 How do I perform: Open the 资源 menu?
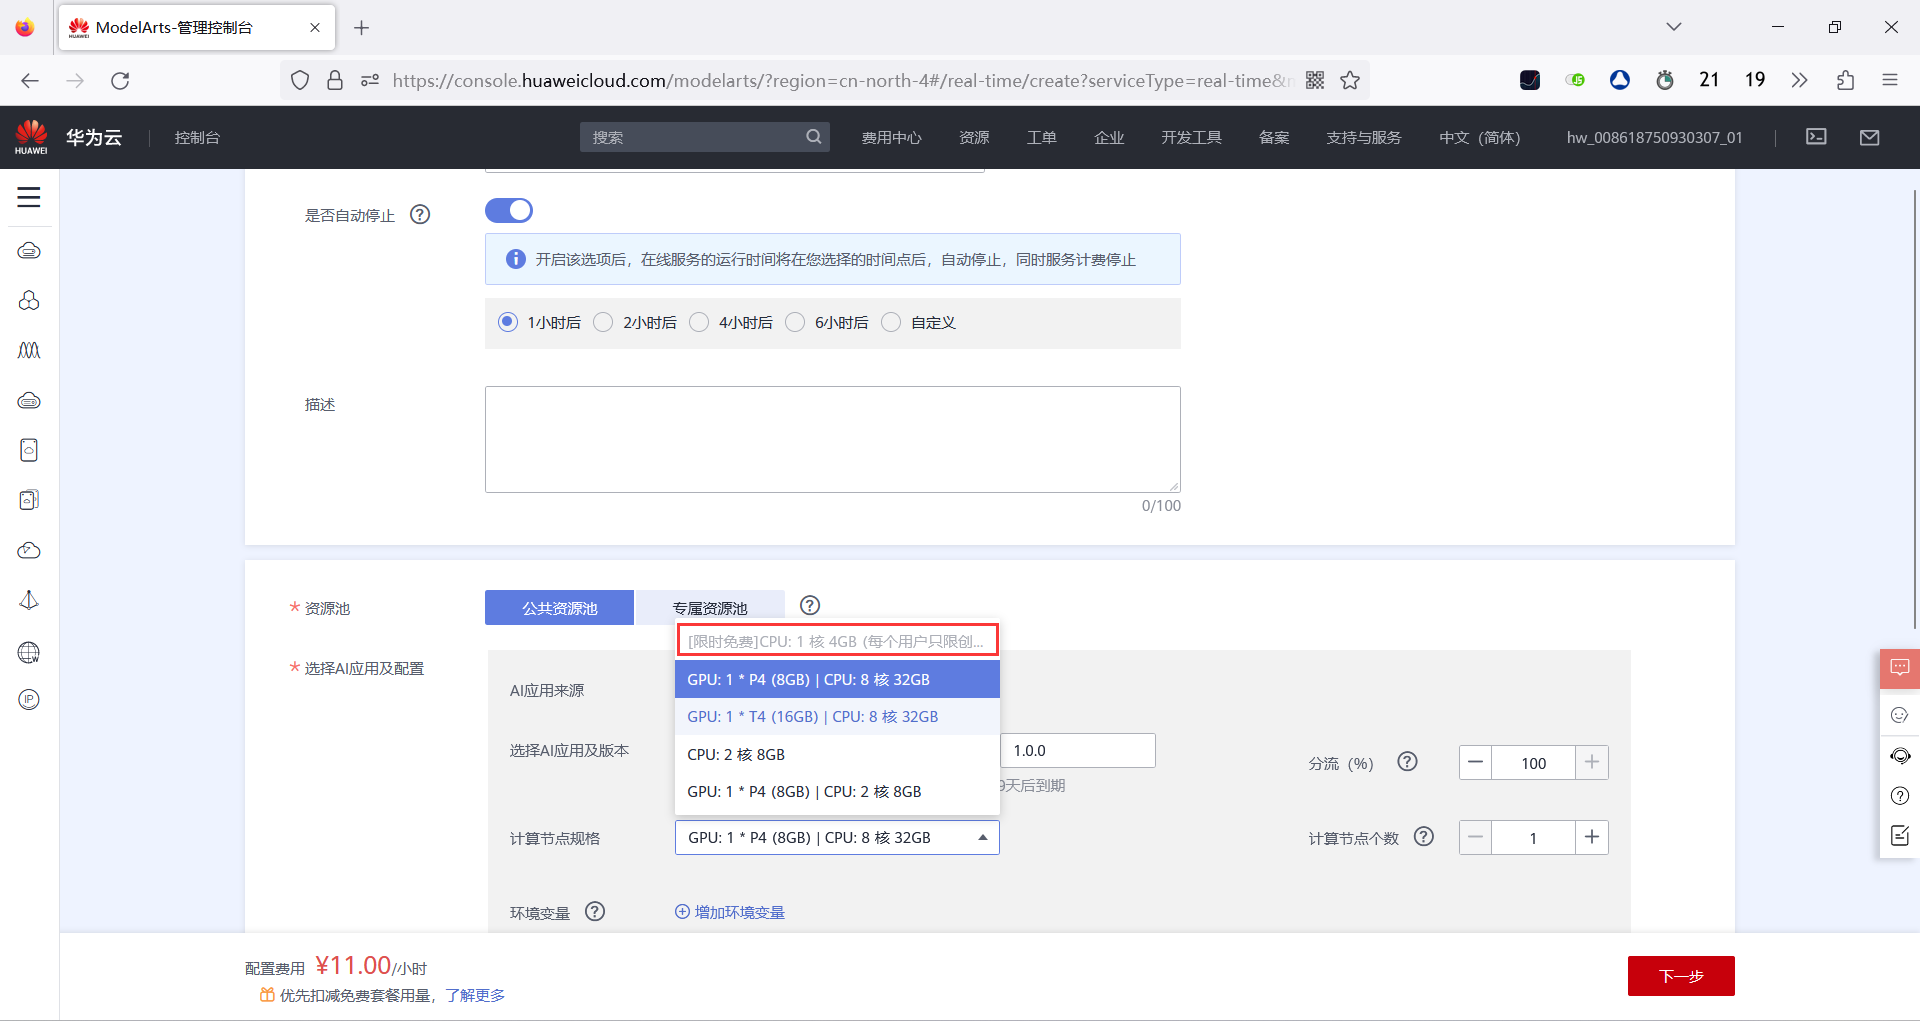pos(974,138)
